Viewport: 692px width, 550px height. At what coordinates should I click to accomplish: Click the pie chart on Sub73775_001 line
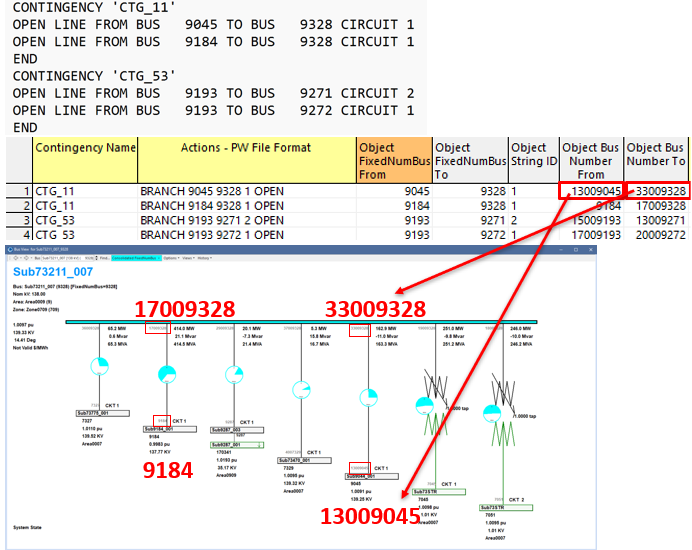pyautogui.click(x=99, y=366)
